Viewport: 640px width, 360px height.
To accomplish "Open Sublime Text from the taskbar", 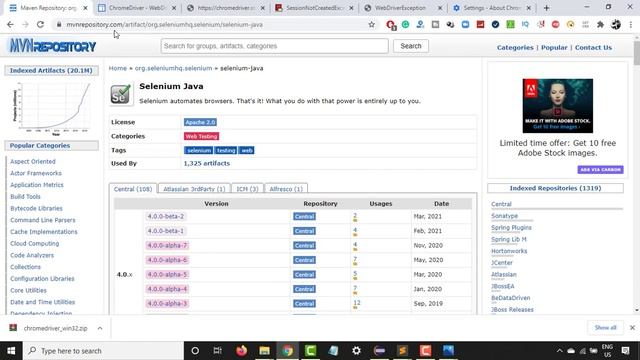I will [x=402, y=351].
